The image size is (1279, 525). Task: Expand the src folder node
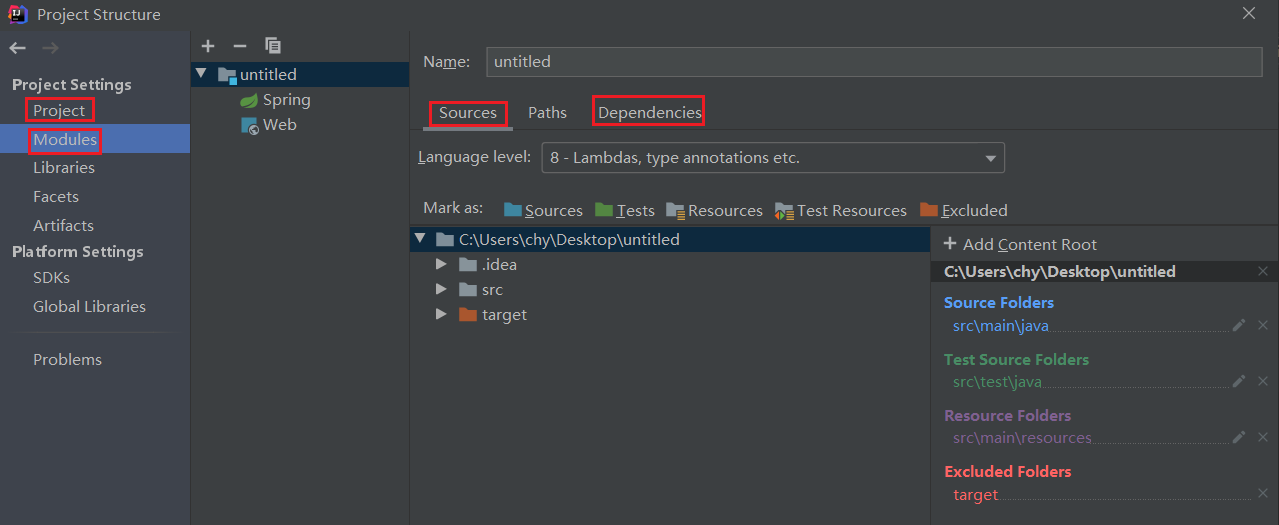point(441,289)
